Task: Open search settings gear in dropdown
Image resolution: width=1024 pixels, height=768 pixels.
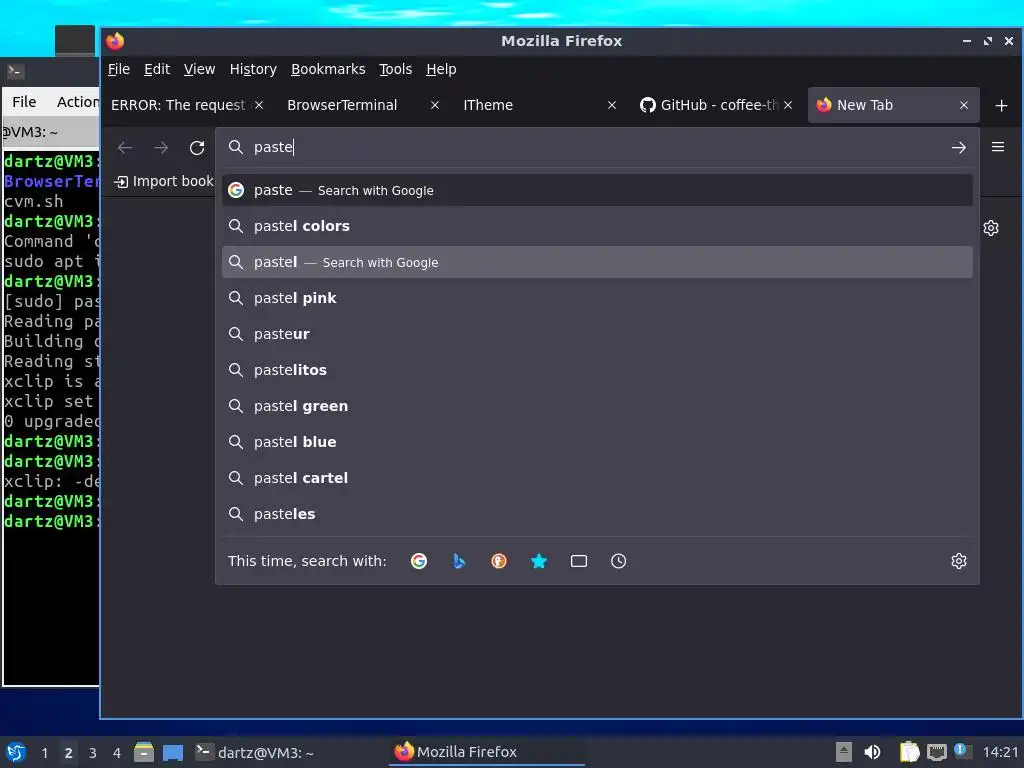Action: 958,561
